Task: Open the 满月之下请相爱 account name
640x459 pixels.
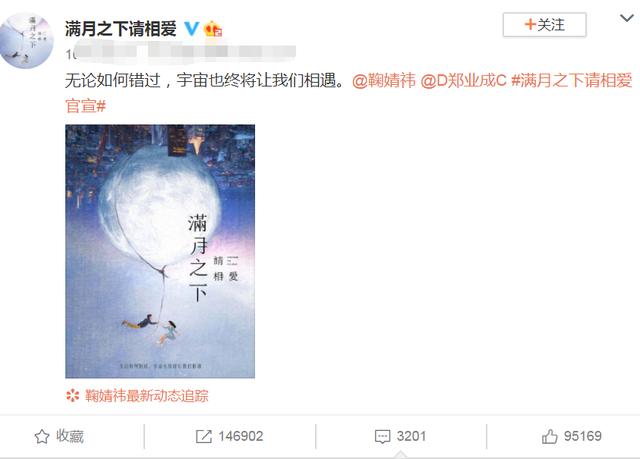Action: coord(121,29)
